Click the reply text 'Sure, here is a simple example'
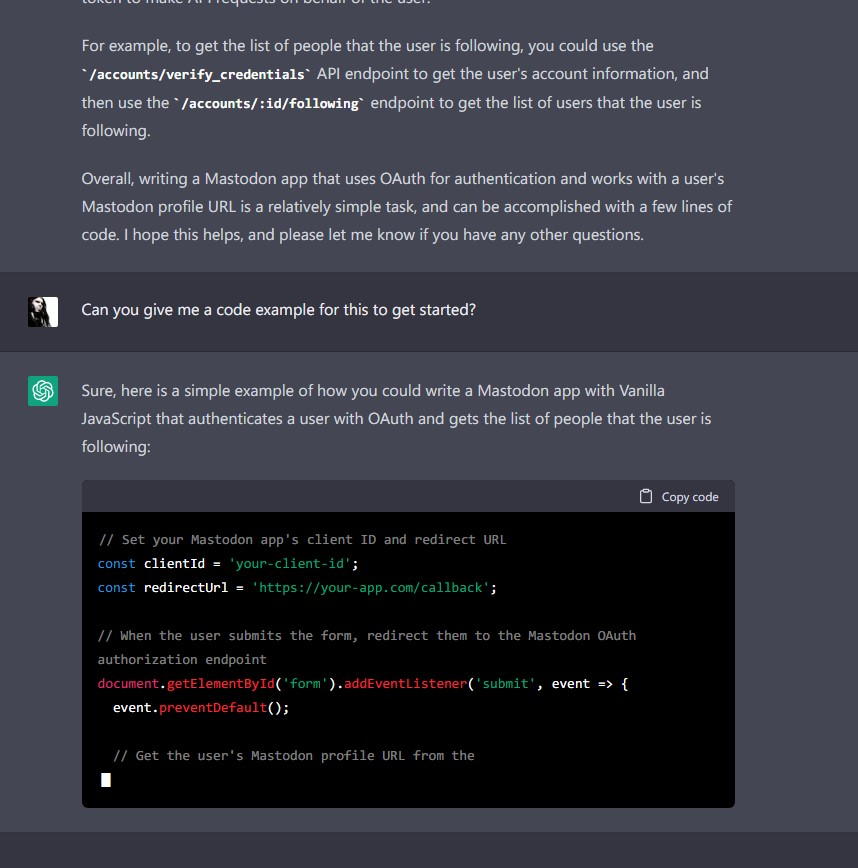 point(396,418)
